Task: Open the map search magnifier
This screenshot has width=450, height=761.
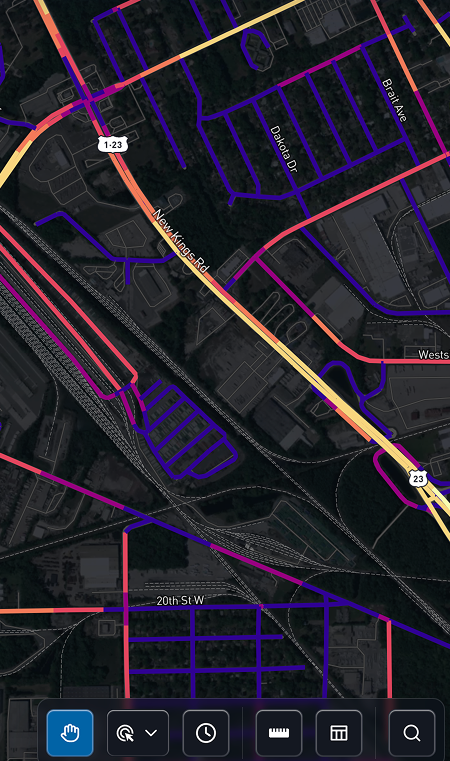Action: click(x=412, y=733)
